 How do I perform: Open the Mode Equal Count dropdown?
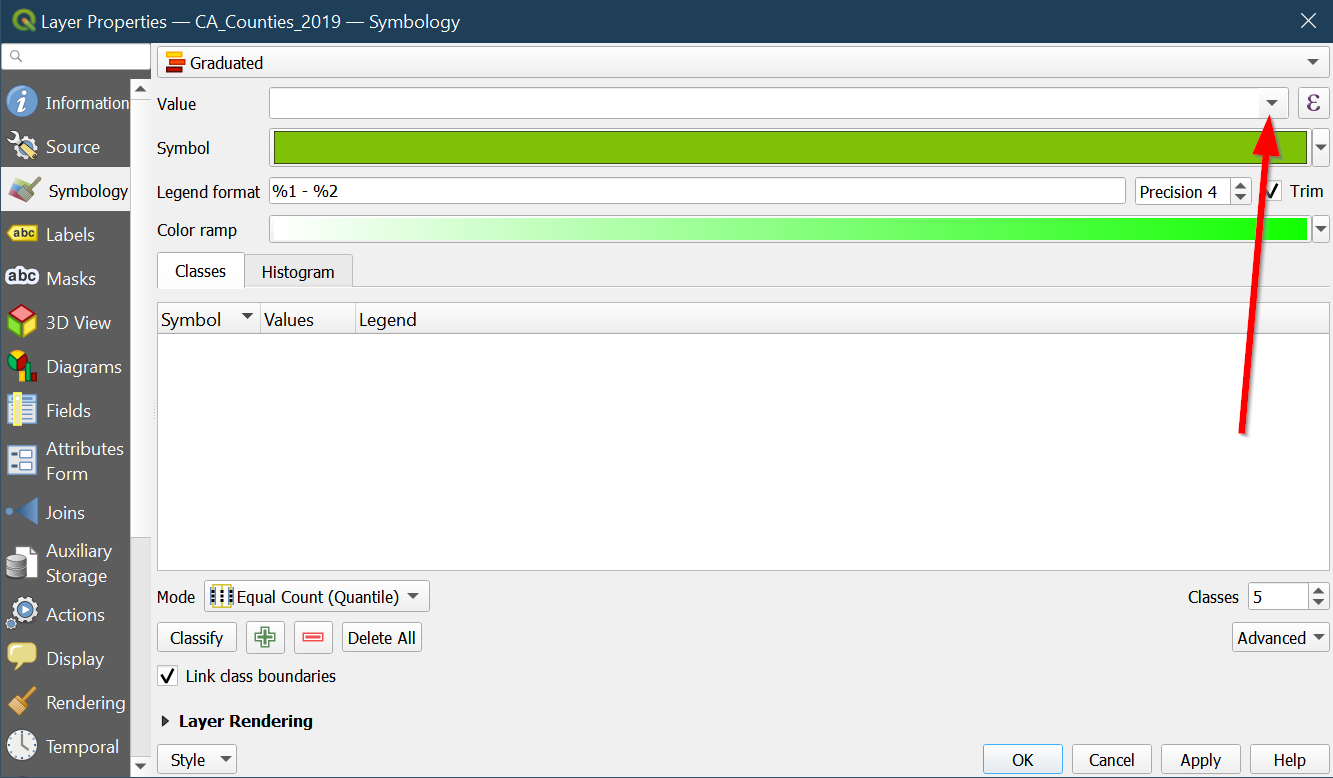pyautogui.click(x=317, y=597)
